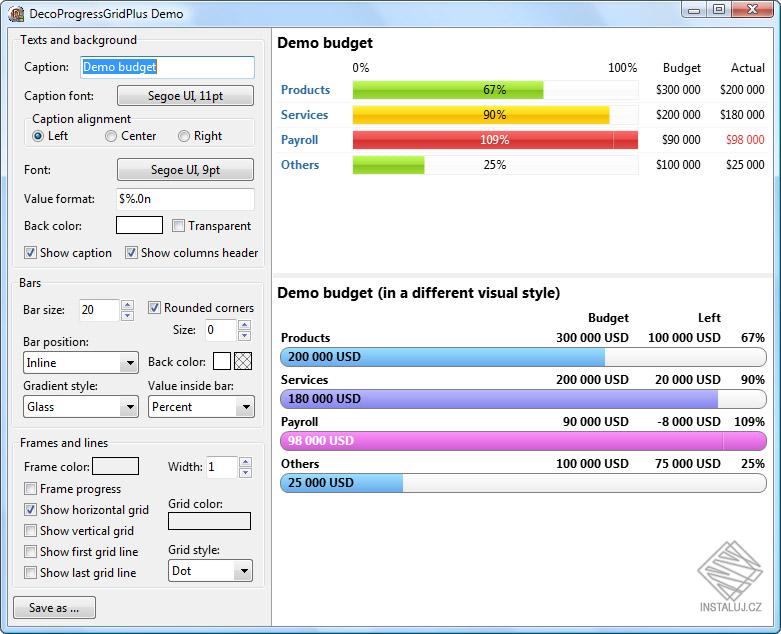Click the Save as ... button
This screenshot has height=634, width=781.
[x=54, y=608]
